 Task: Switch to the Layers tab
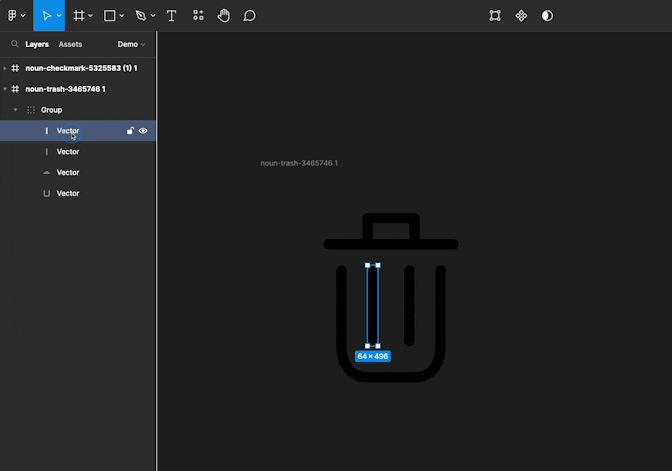[x=37, y=45]
